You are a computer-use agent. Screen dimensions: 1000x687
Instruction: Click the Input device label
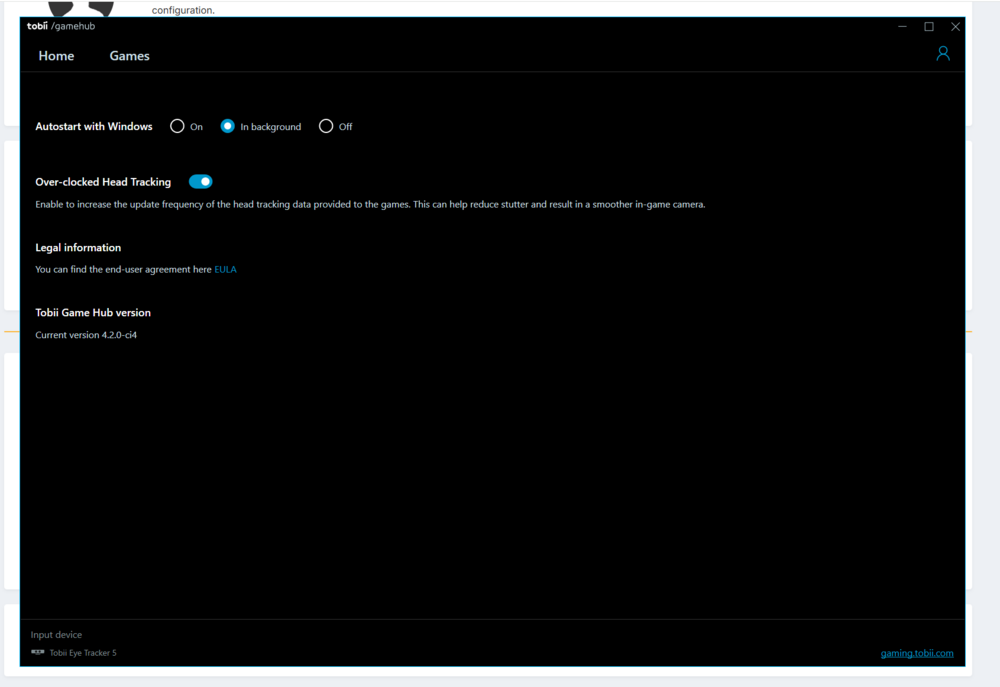56,635
